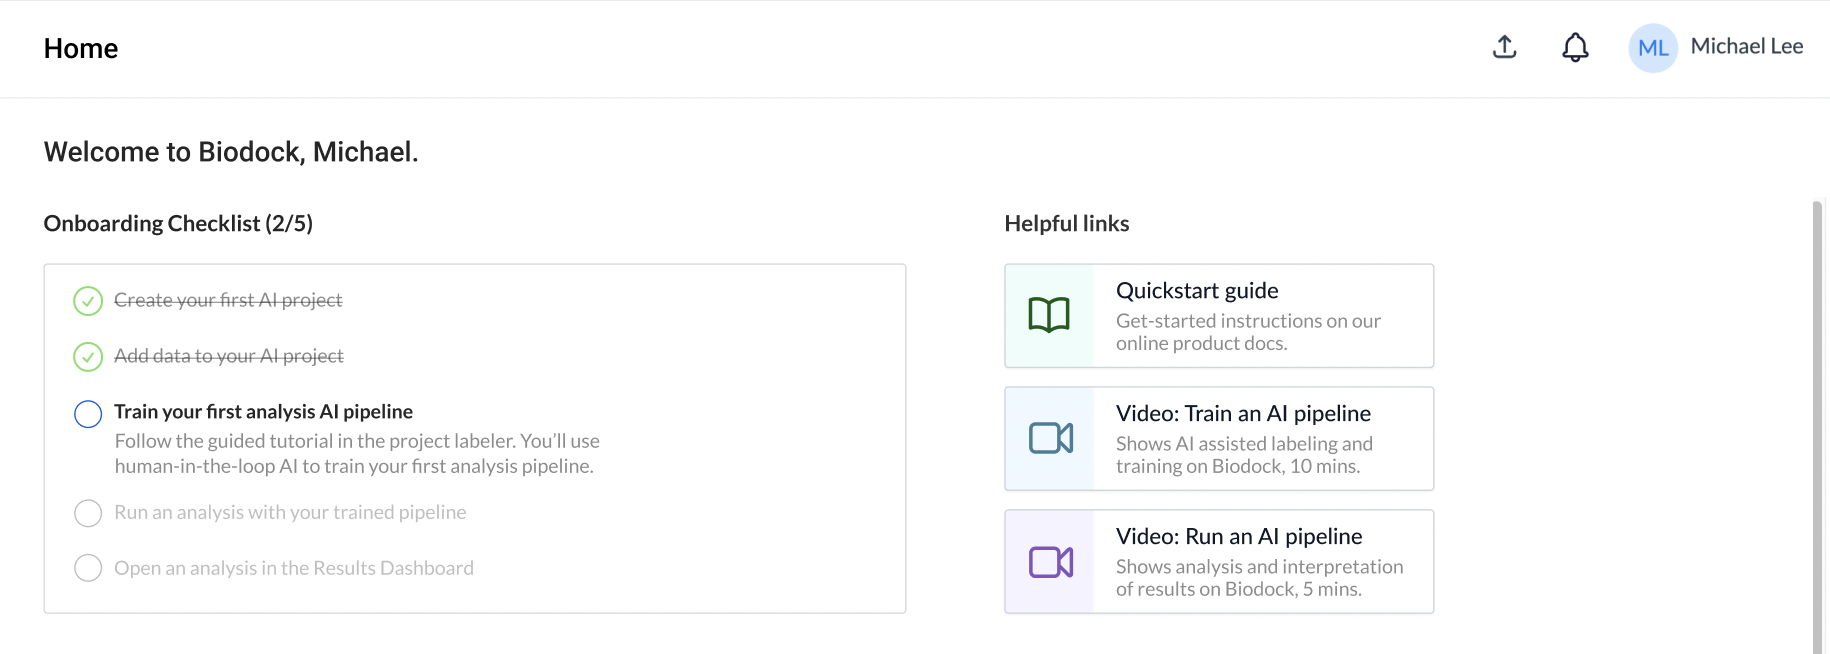This screenshot has height=654, width=1830.
Task: Click the page vertical scrollbar
Action: [1817, 427]
